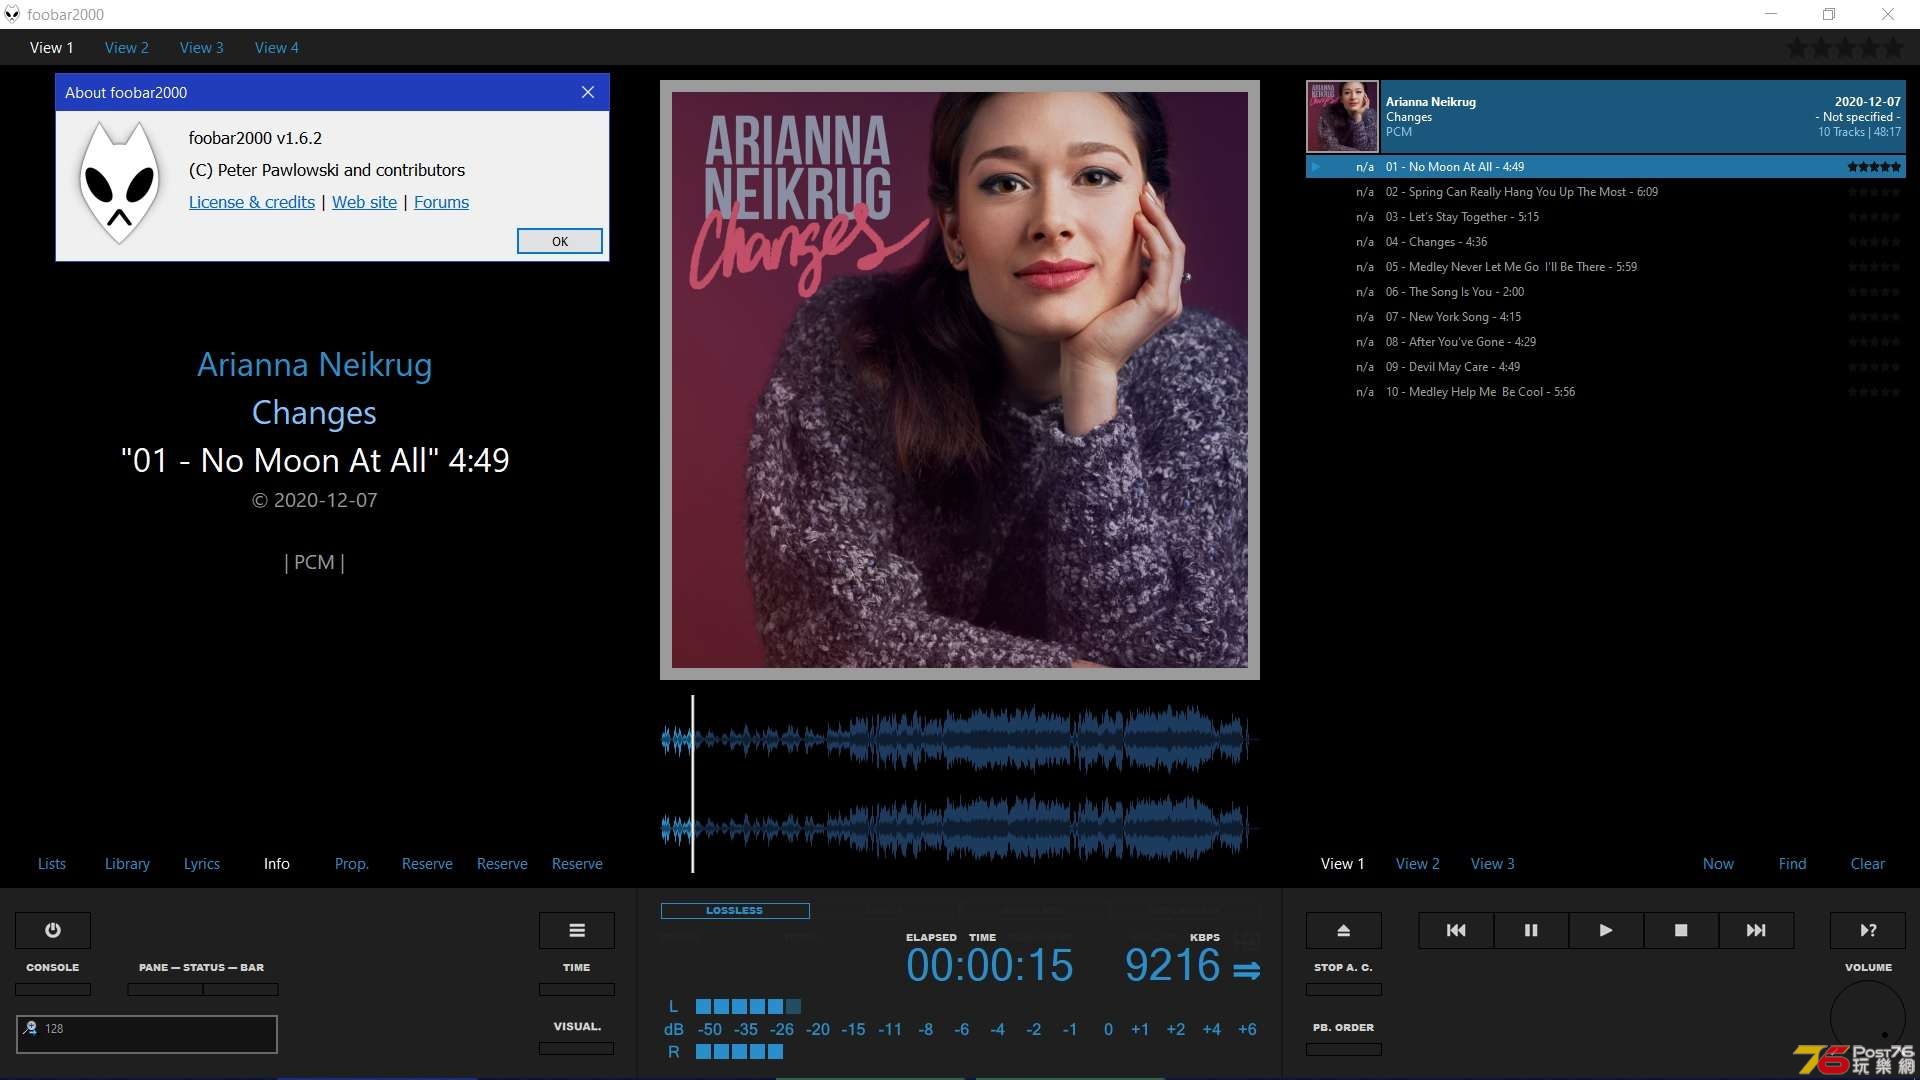
Task: Select the playing track 01 - No Moon At All
Action: (x=1606, y=167)
